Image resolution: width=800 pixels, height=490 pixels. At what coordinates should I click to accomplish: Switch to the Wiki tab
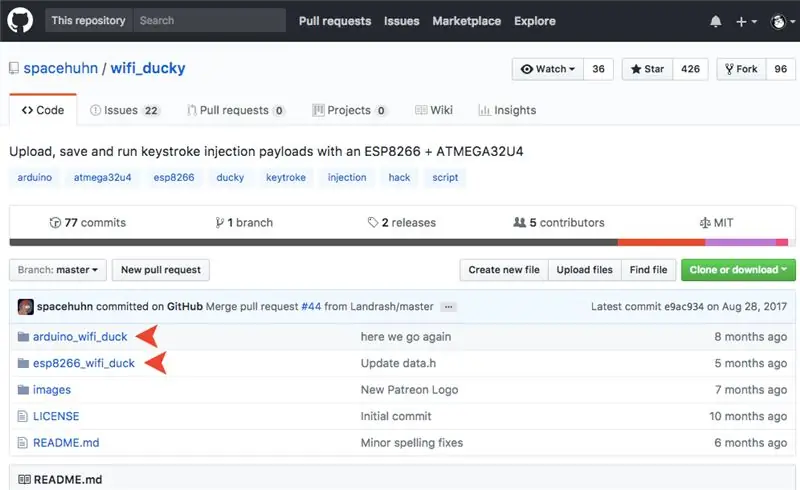point(434,110)
